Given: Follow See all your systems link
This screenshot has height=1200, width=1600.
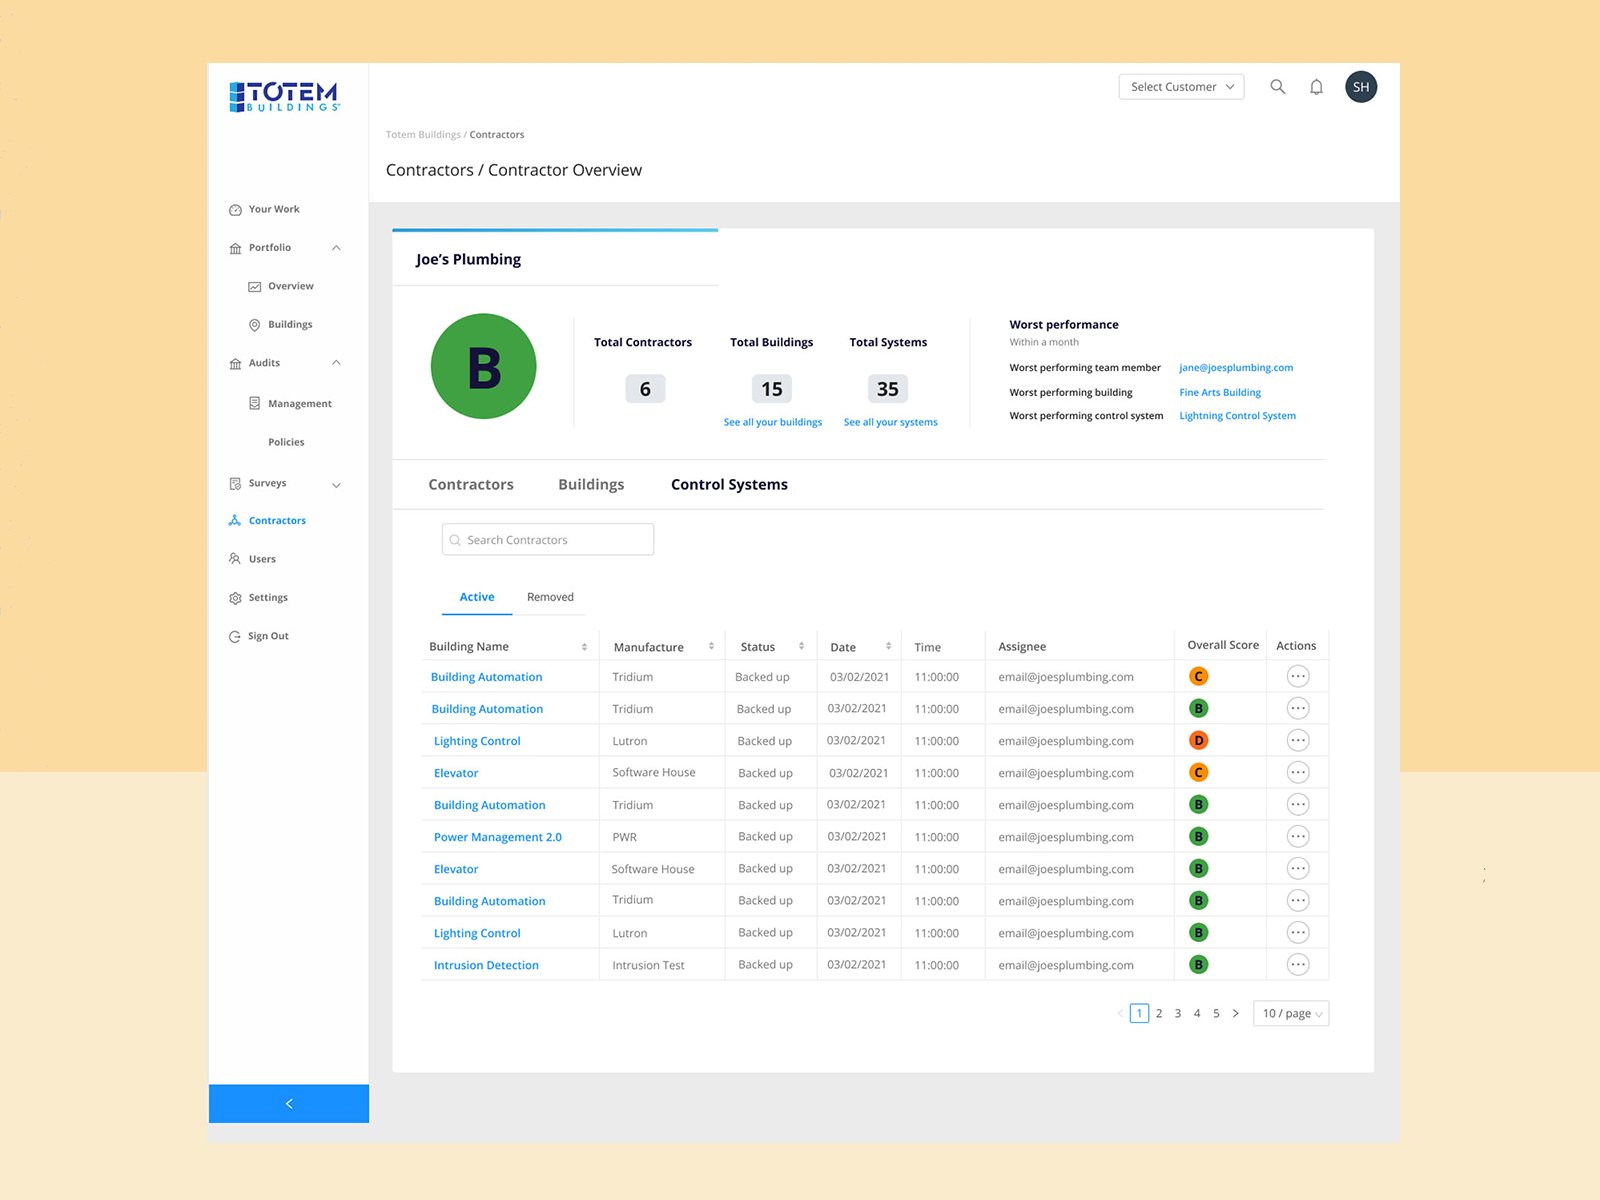Looking at the screenshot, I should [891, 422].
